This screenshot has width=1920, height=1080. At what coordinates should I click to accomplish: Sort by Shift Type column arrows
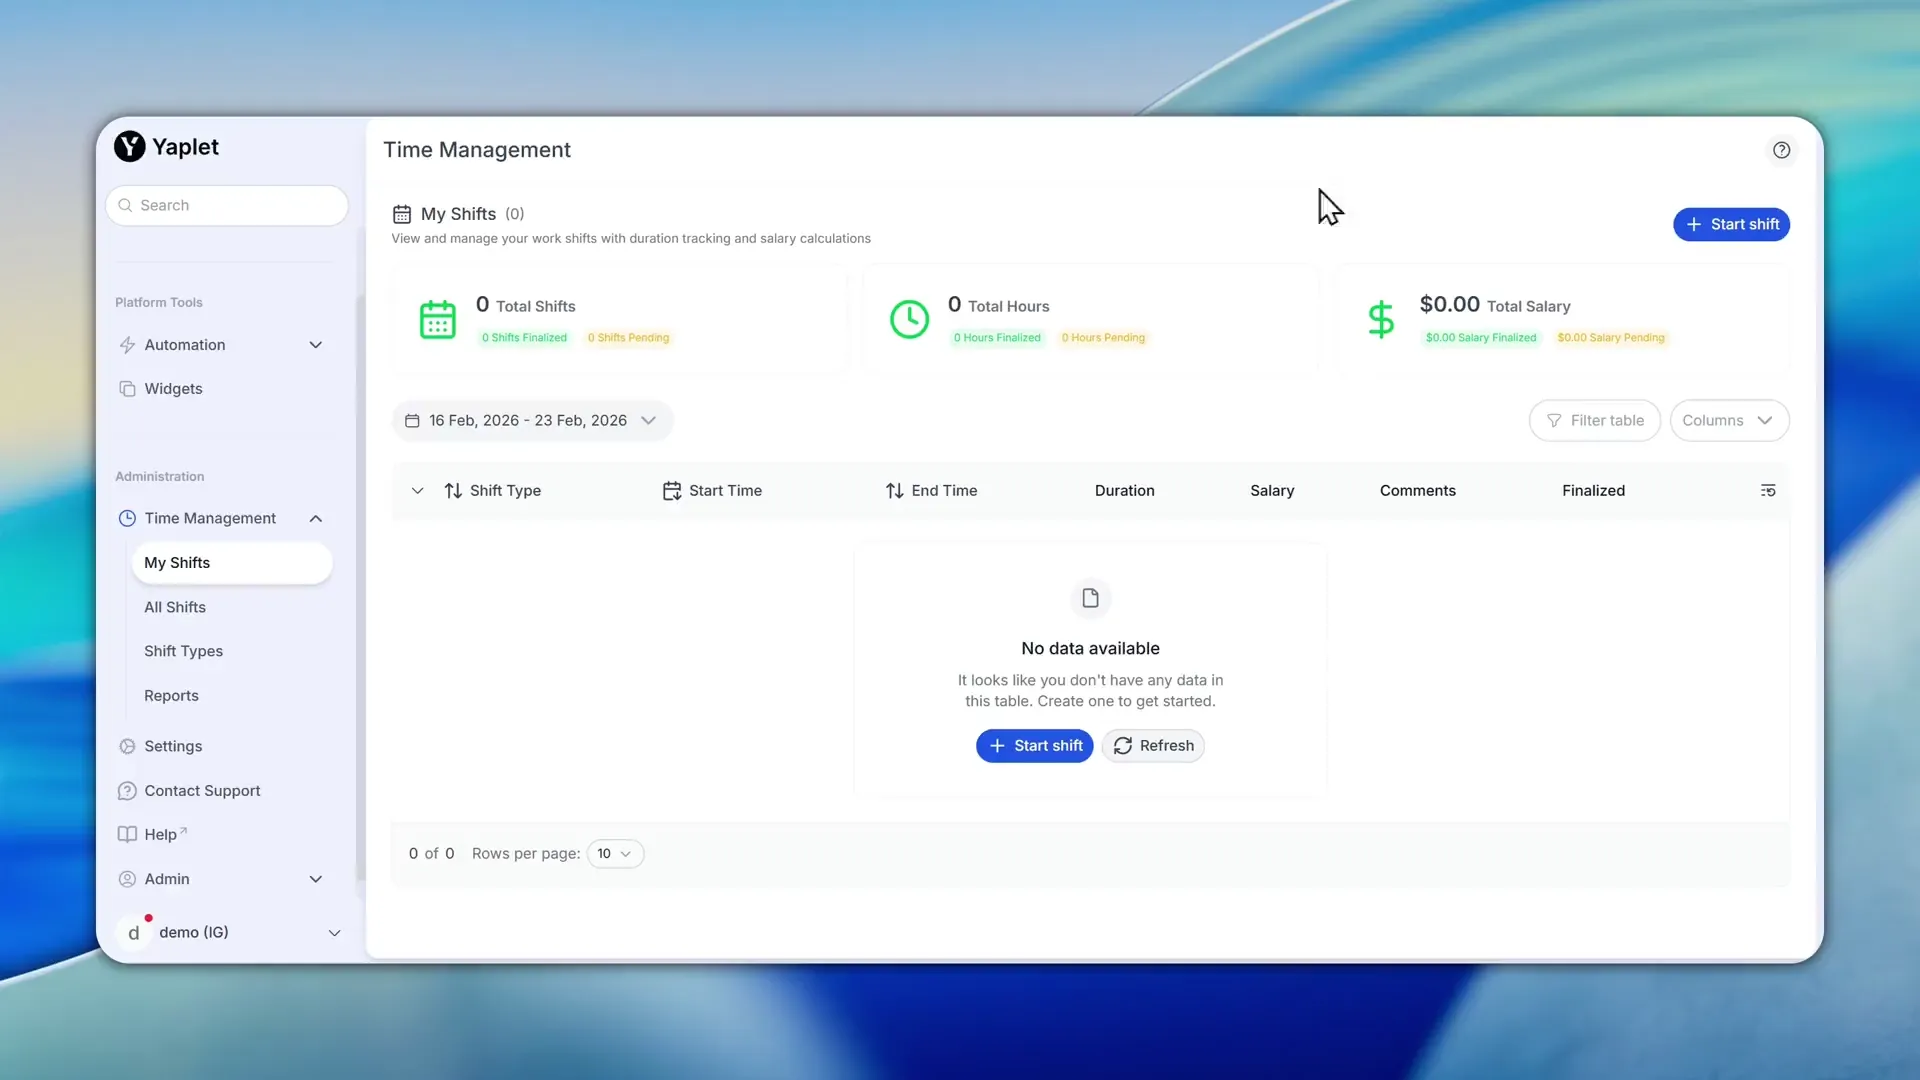[x=453, y=491]
